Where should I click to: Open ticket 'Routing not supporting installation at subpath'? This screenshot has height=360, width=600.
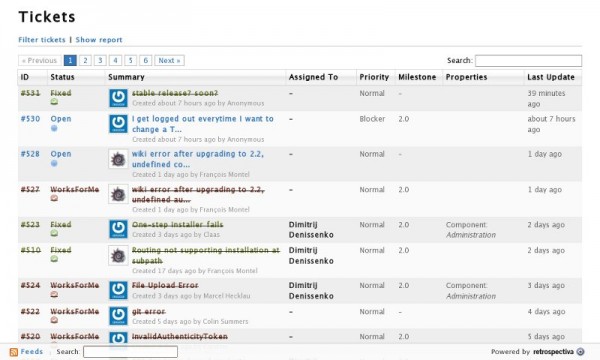point(206,256)
